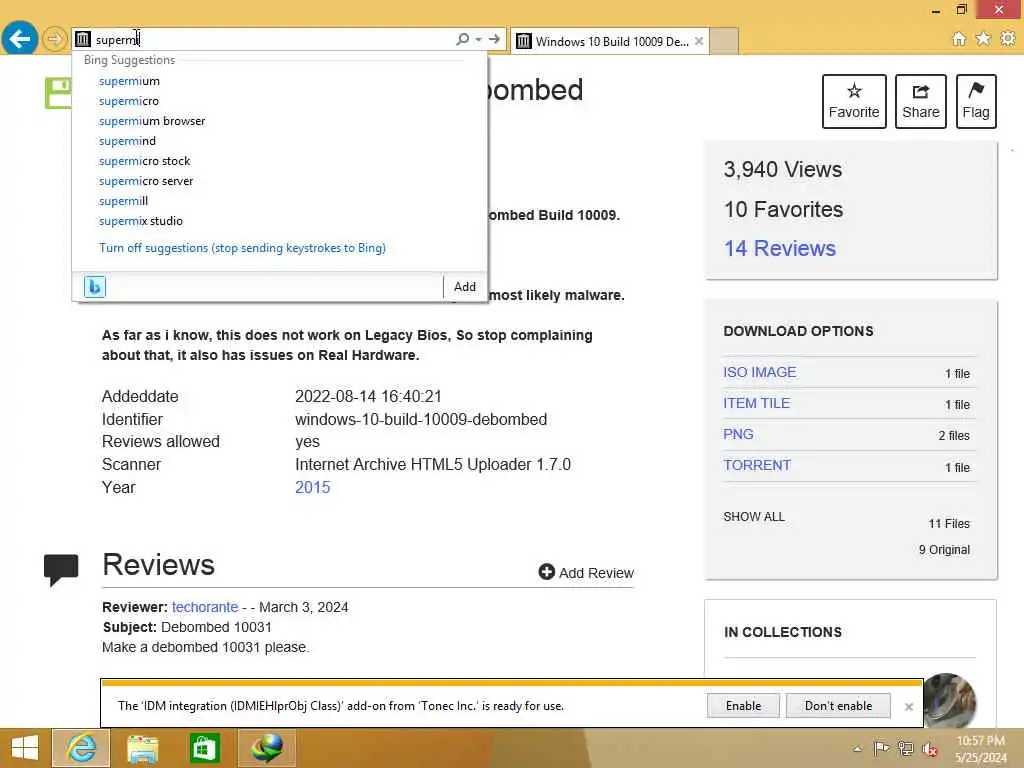Click the 9 Original files link
This screenshot has height=768, width=1024.
[944, 550]
